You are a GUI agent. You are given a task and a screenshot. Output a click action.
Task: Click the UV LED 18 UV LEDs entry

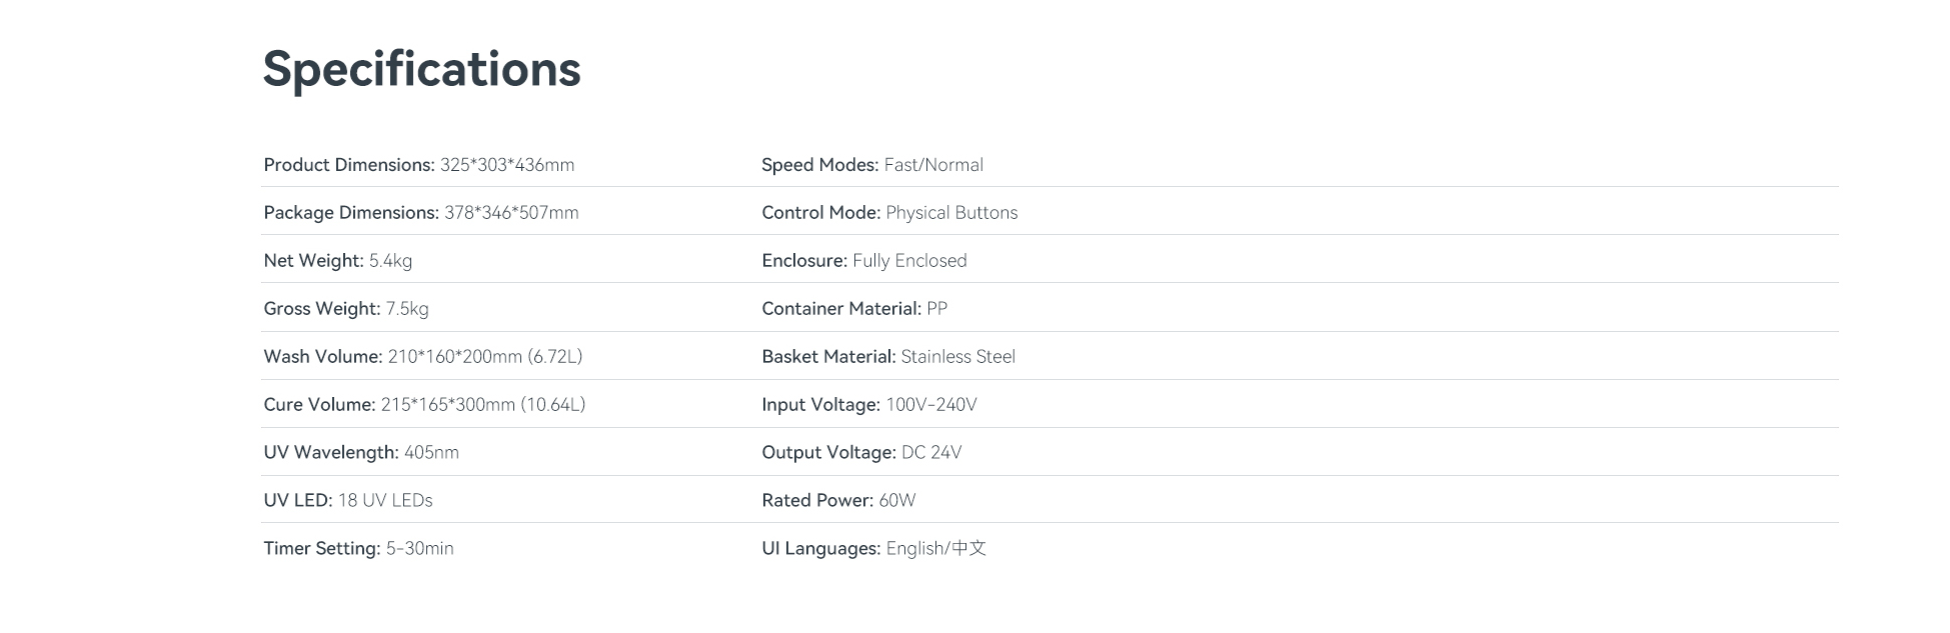(348, 500)
